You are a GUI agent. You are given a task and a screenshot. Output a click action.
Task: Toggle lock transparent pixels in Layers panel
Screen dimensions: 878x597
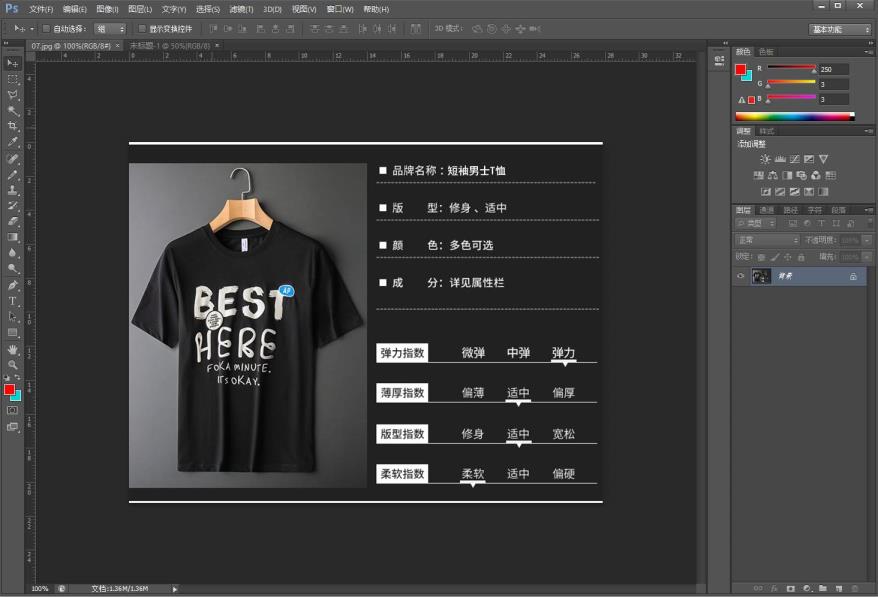(x=761, y=257)
